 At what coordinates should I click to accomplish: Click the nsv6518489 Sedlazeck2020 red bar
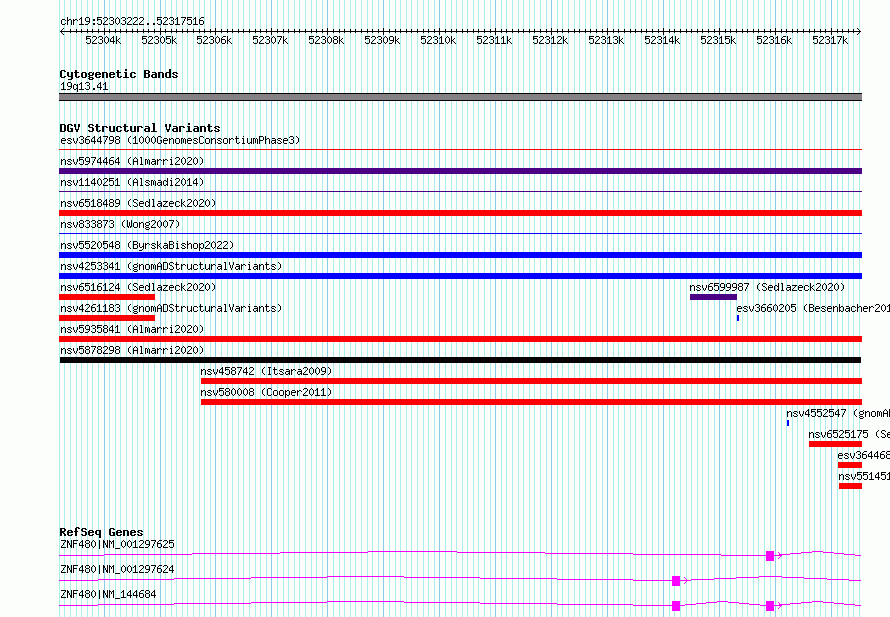460,213
